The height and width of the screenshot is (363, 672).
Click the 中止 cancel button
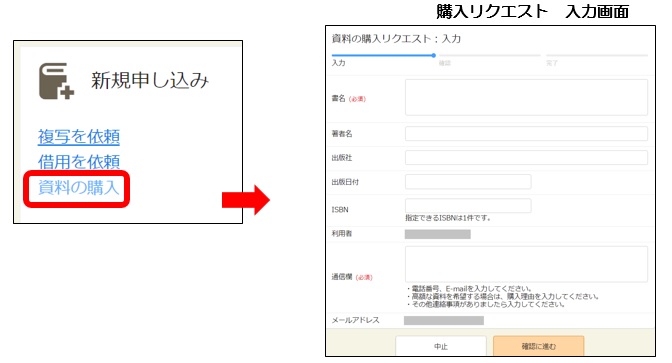441,346
